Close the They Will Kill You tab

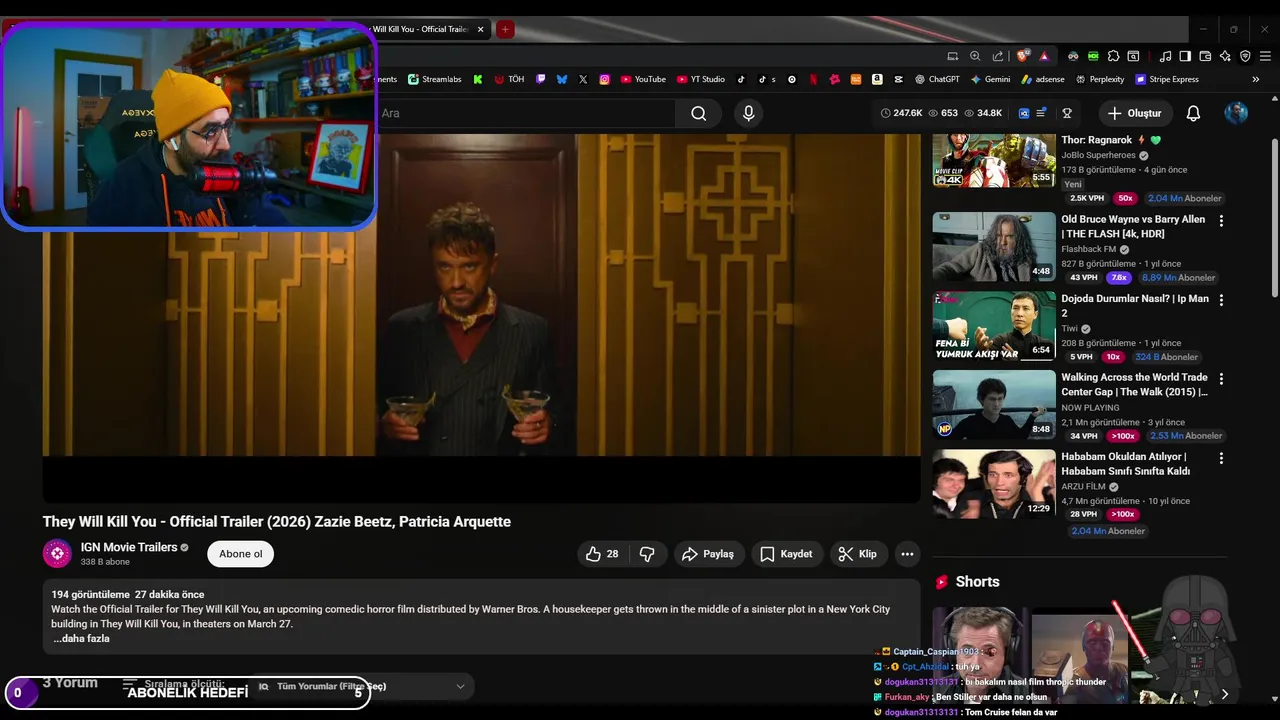coord(481,29)
